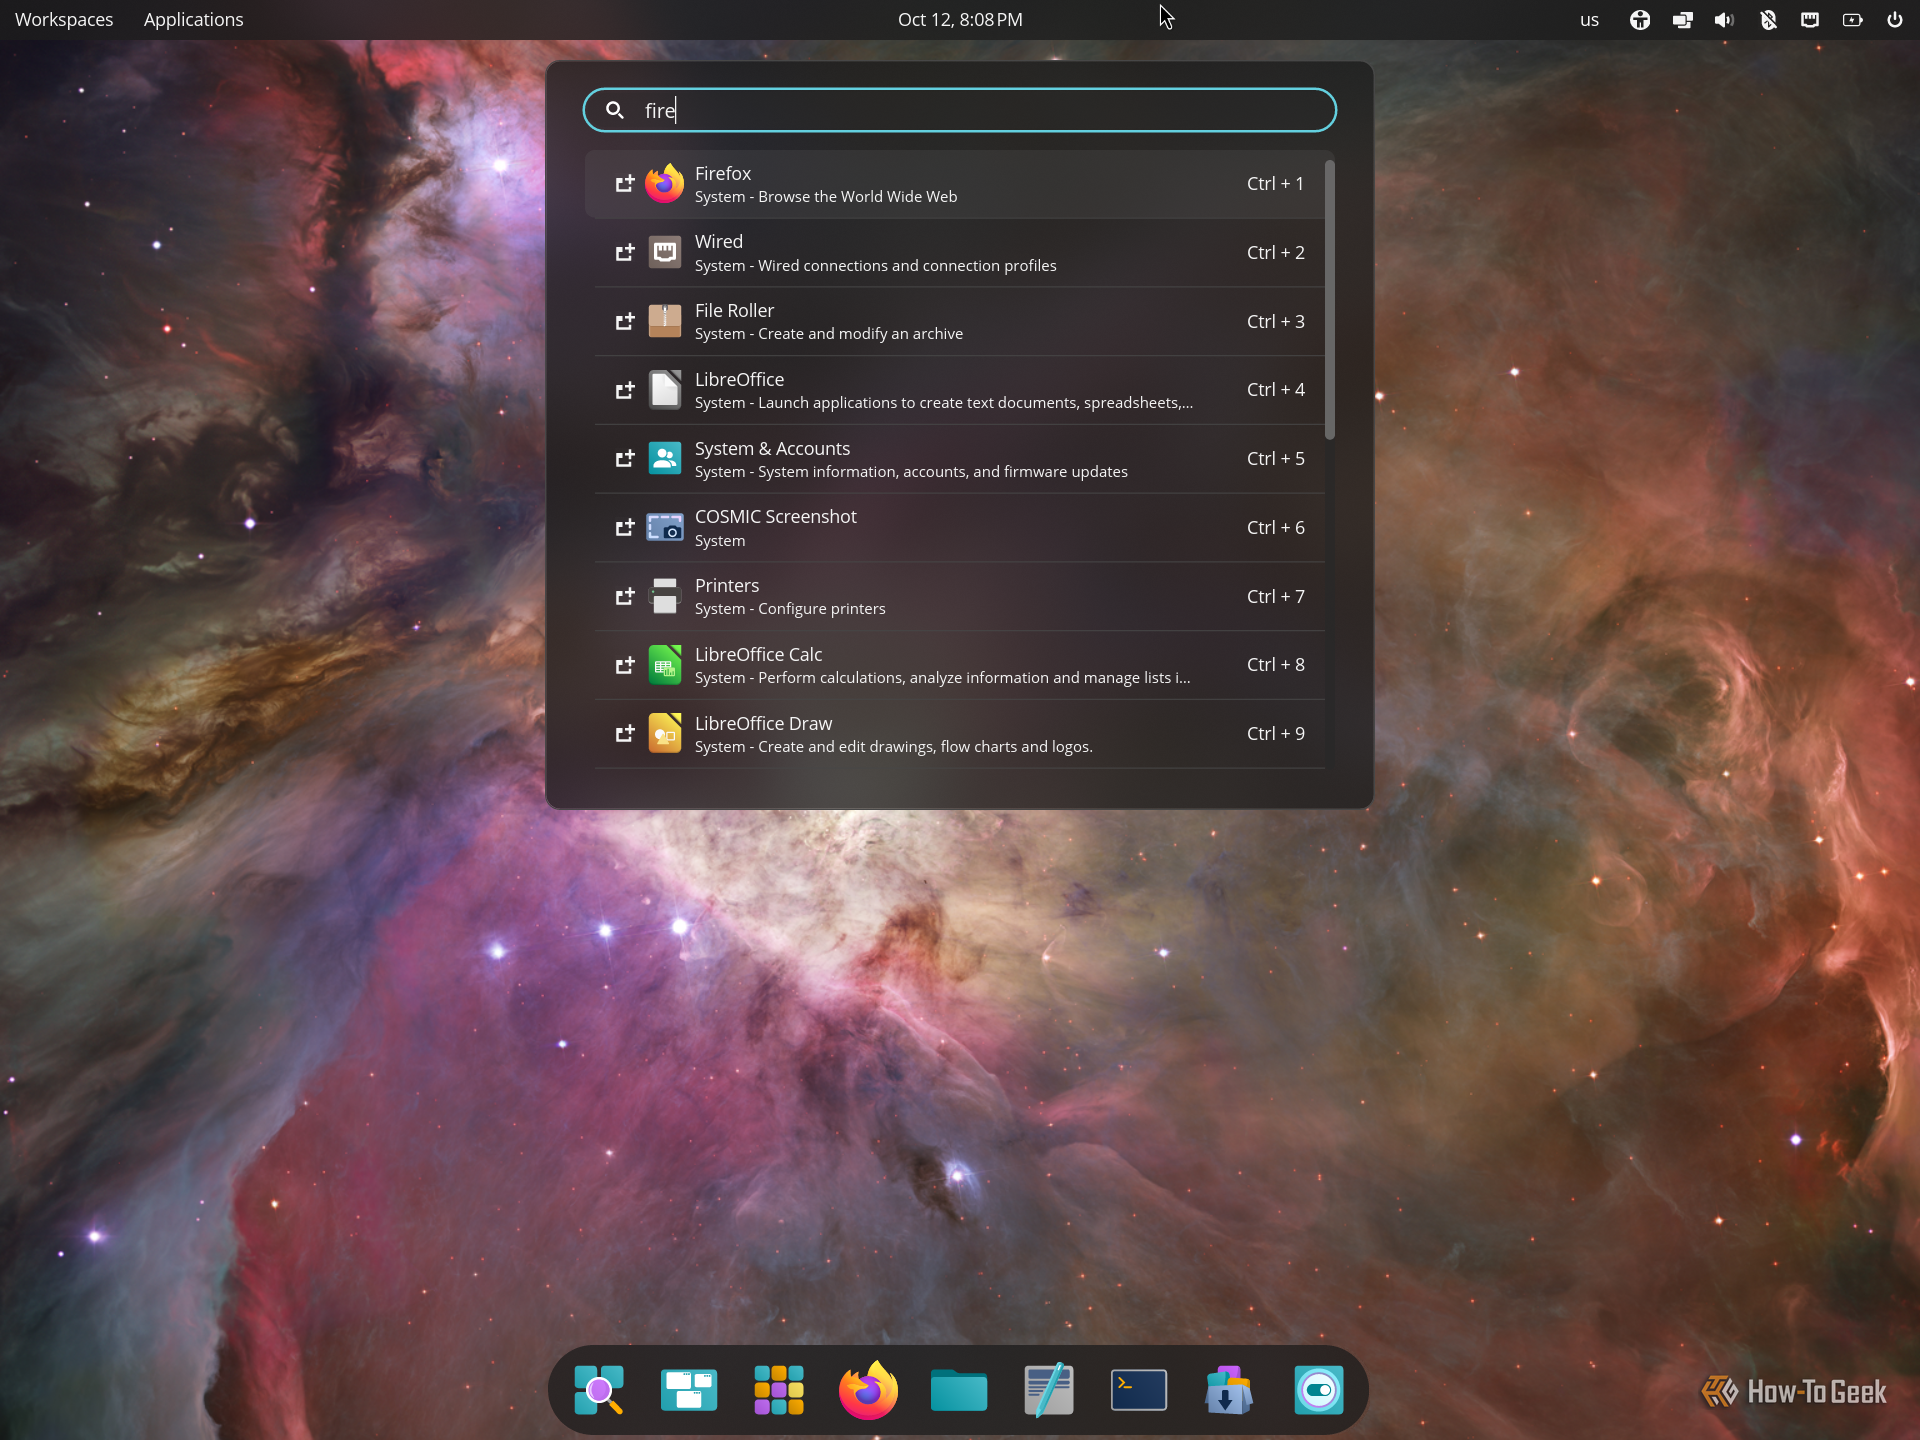
Task: Open LibreOffice Calc icon
Action: pos(665,665)
